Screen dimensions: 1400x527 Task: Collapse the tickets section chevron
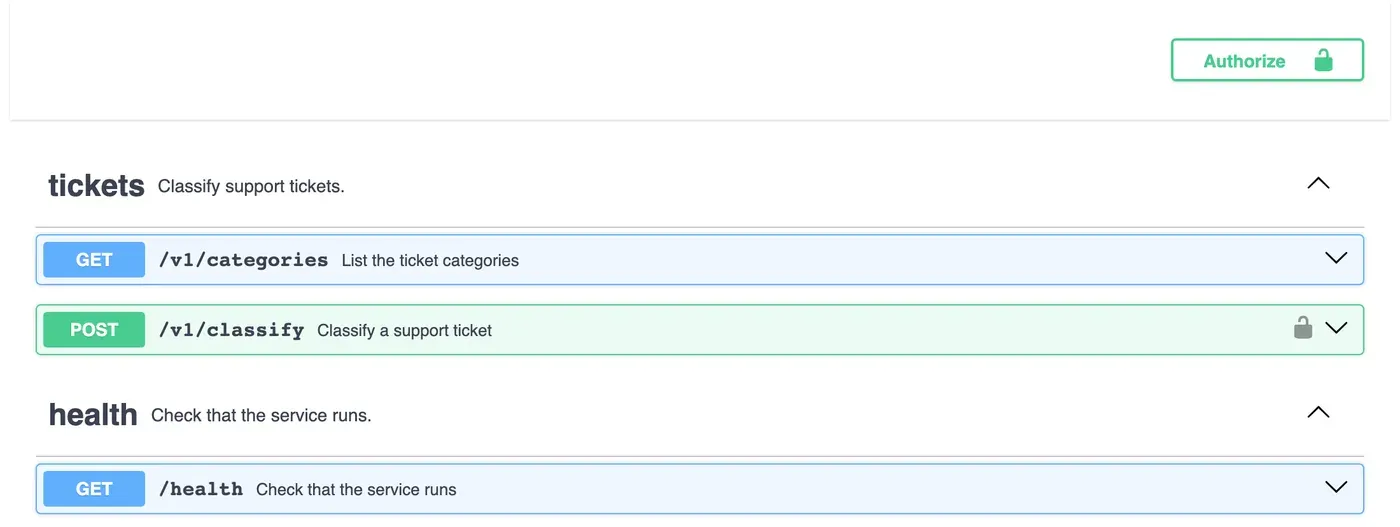1318,183
